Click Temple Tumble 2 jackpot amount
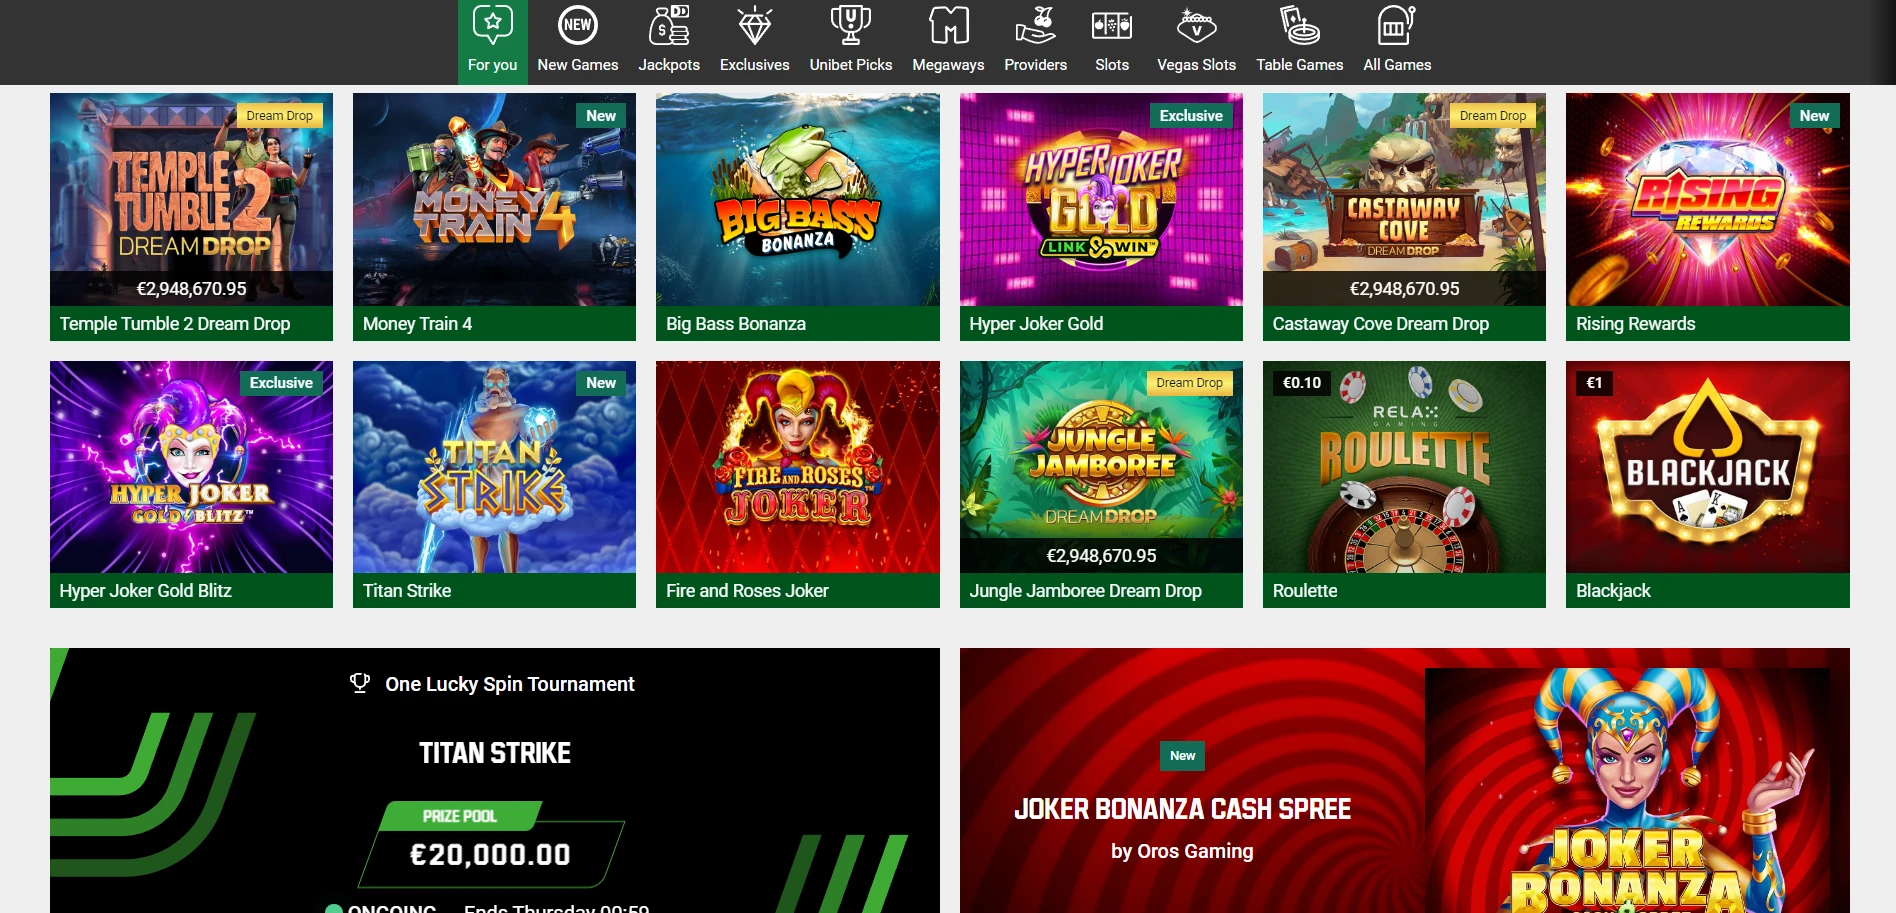 [x=191, y=289]
